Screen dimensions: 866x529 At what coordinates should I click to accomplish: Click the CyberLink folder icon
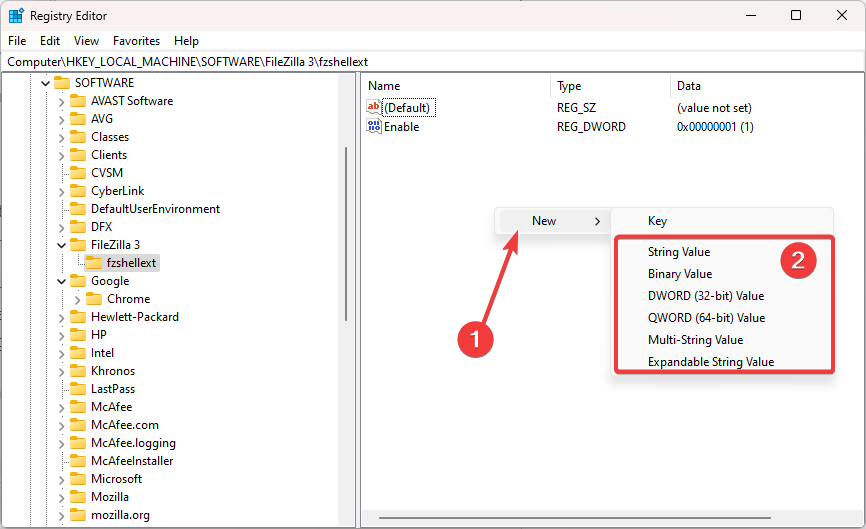coord(78,191)
